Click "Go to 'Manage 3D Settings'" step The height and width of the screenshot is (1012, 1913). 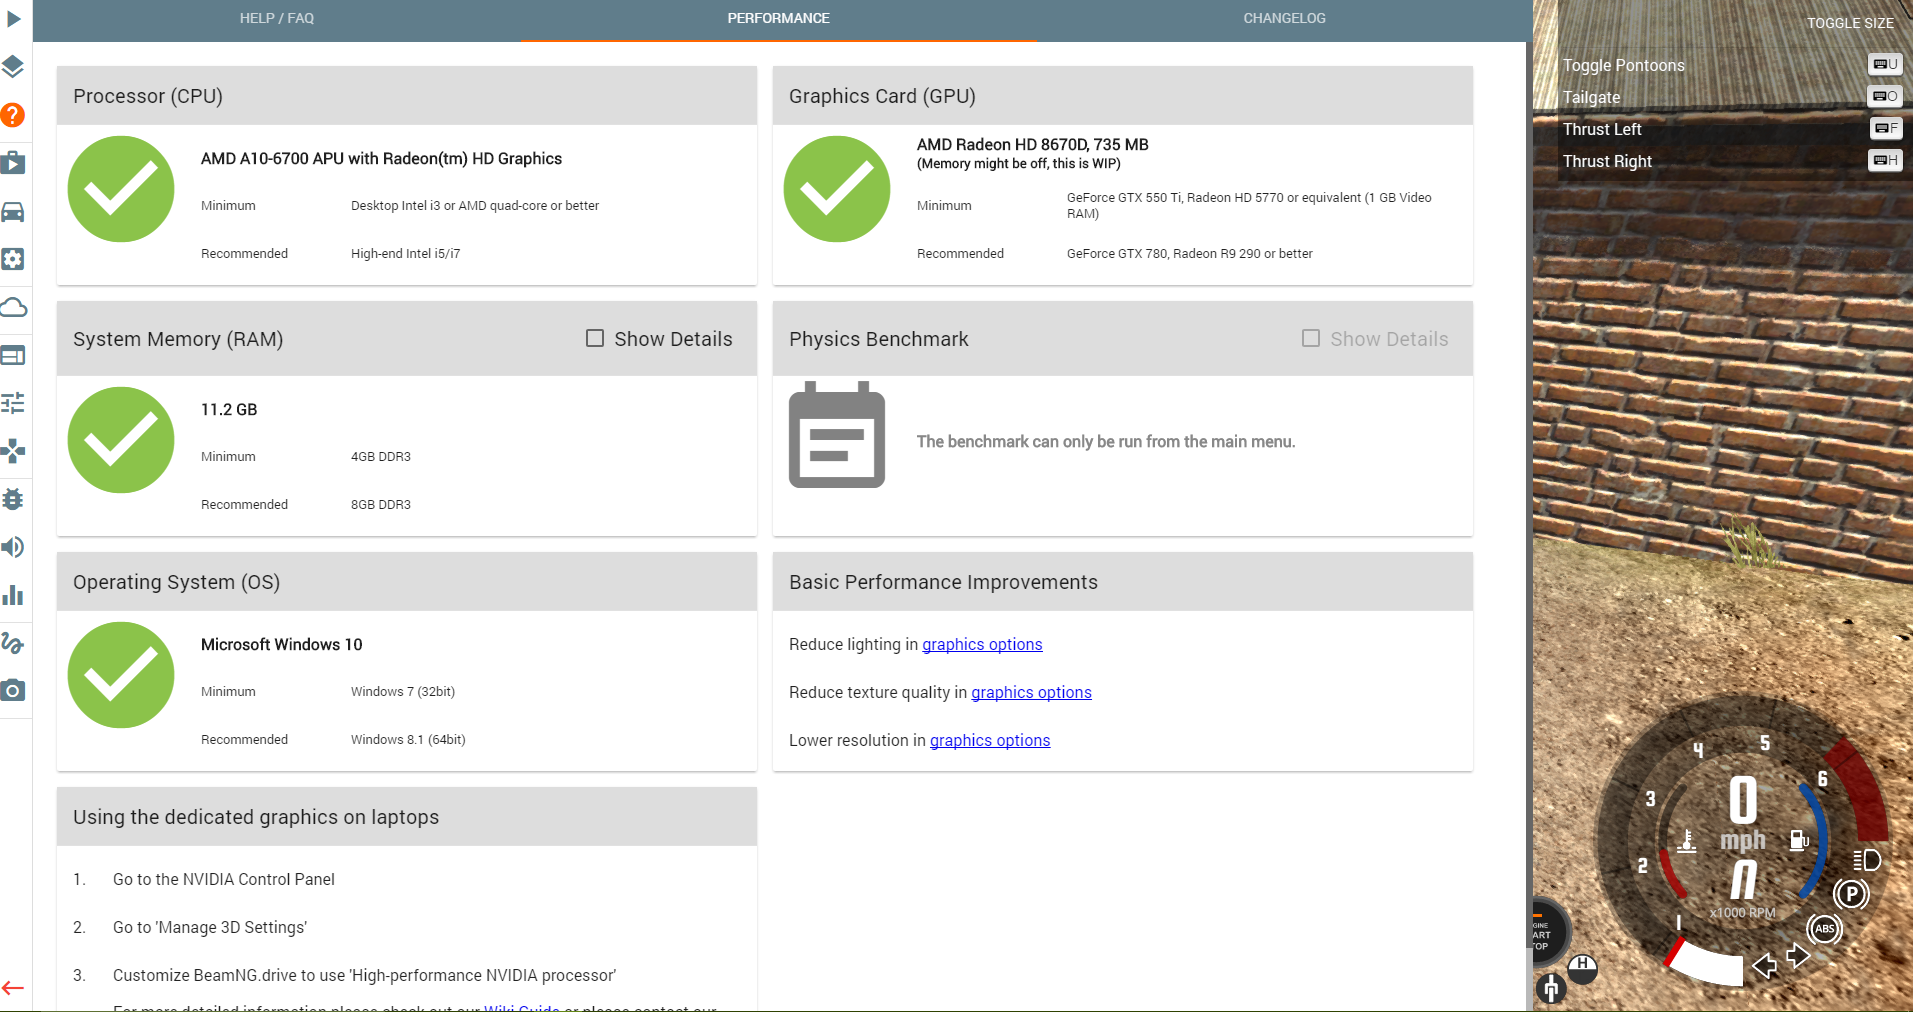point(210,928)
